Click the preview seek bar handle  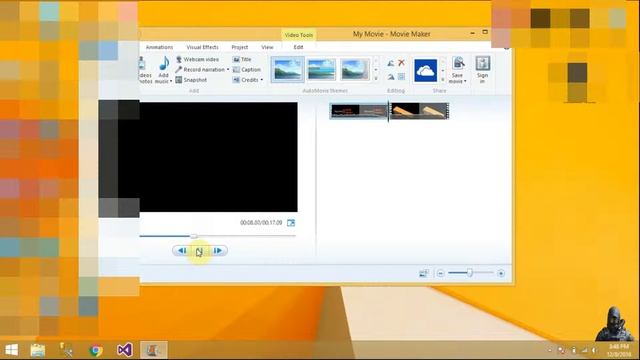(x=194, y=236)
